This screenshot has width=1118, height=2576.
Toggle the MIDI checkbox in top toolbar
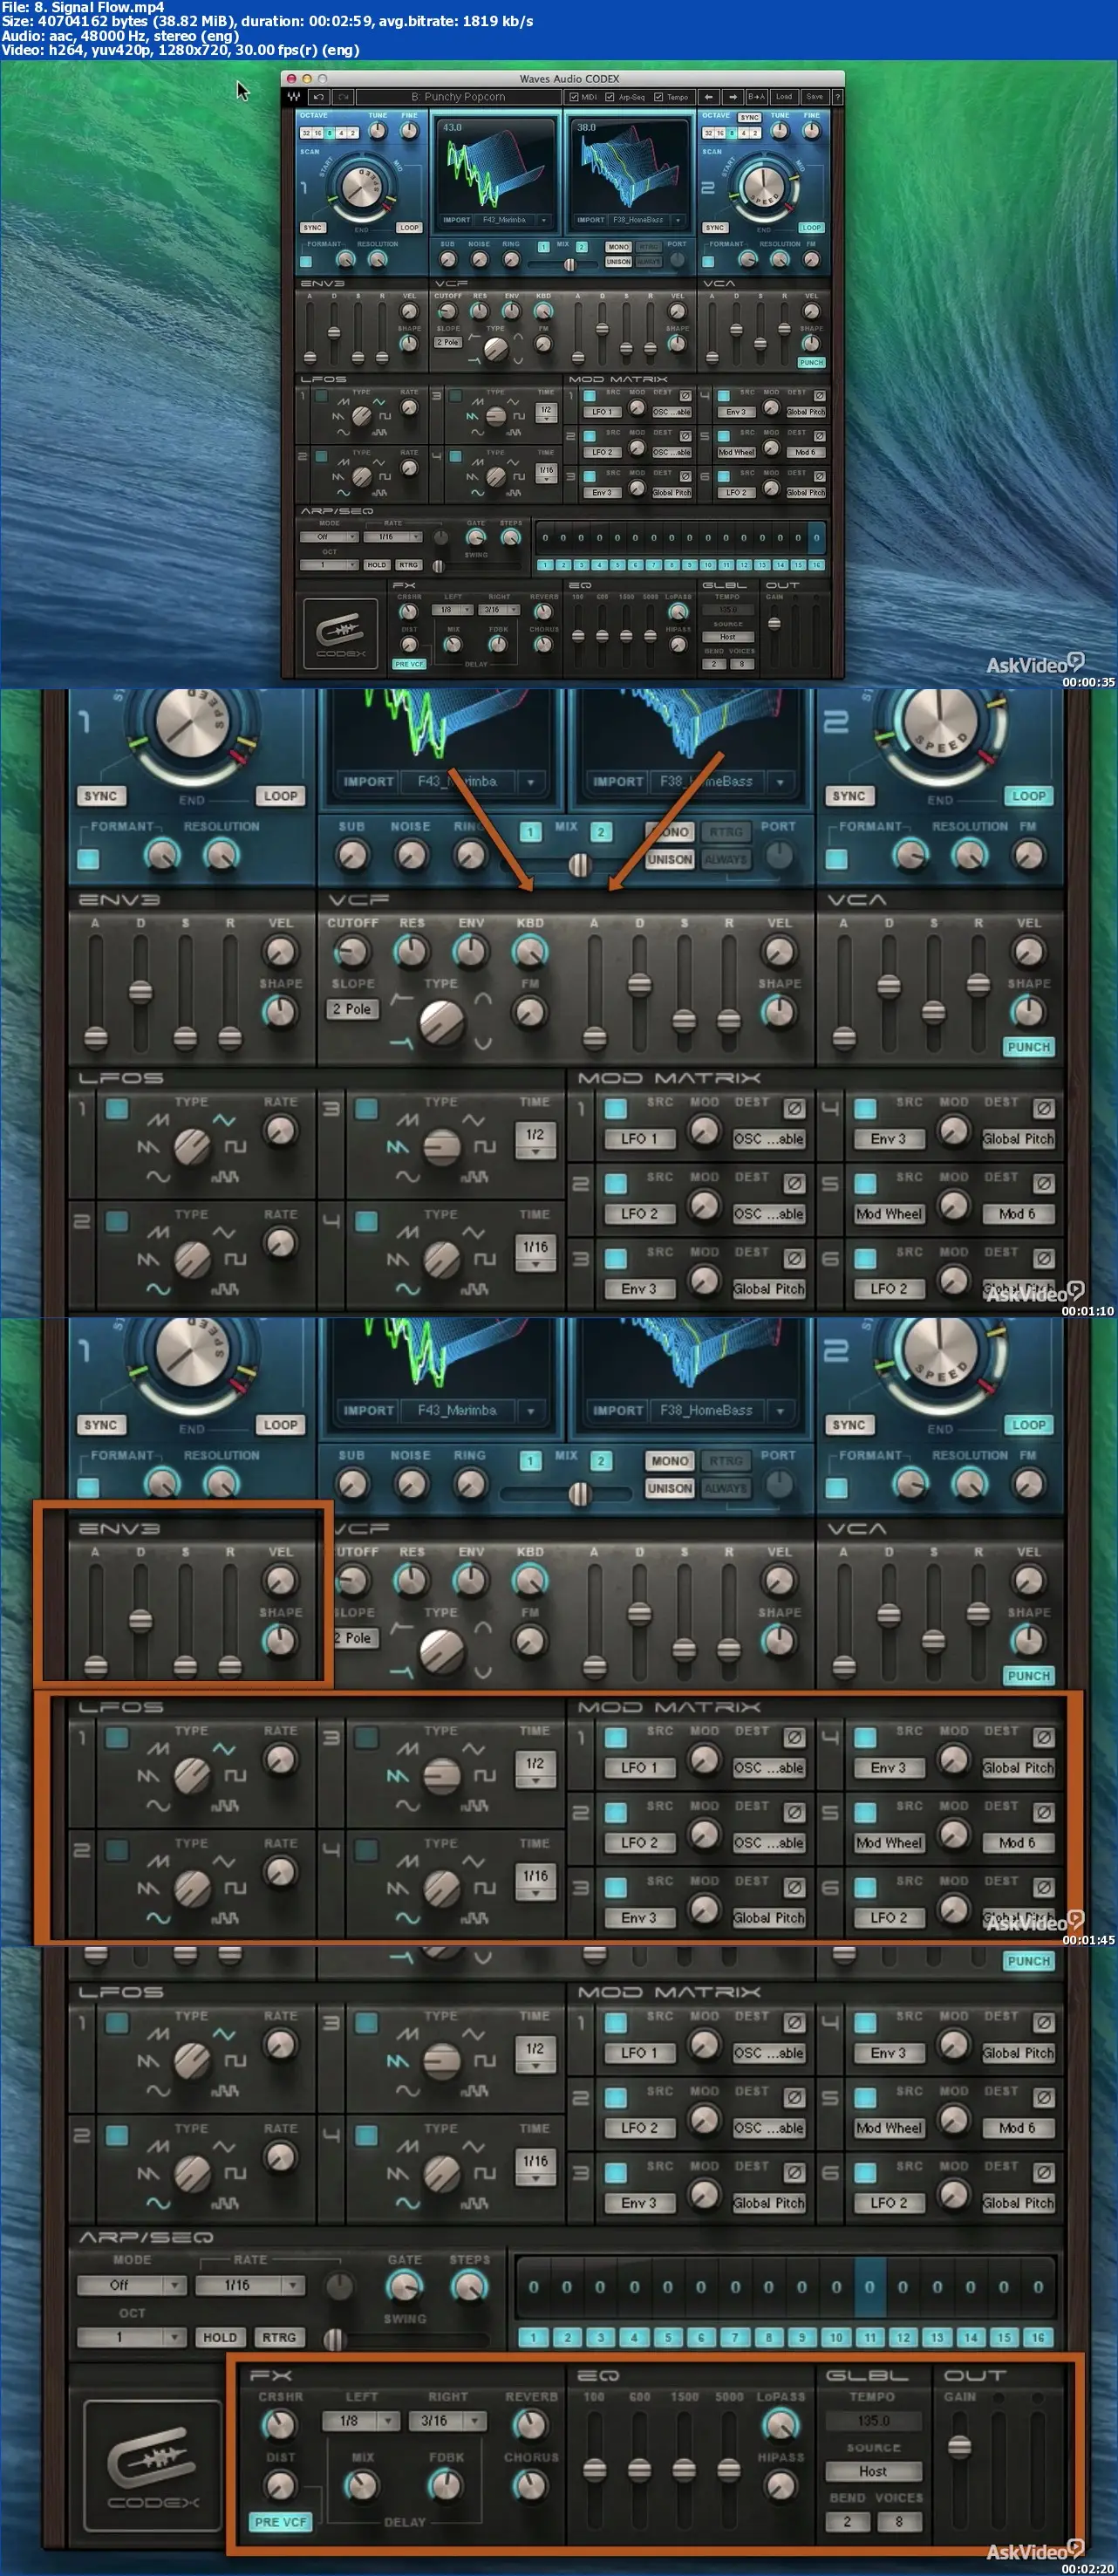tap(573, 97)
